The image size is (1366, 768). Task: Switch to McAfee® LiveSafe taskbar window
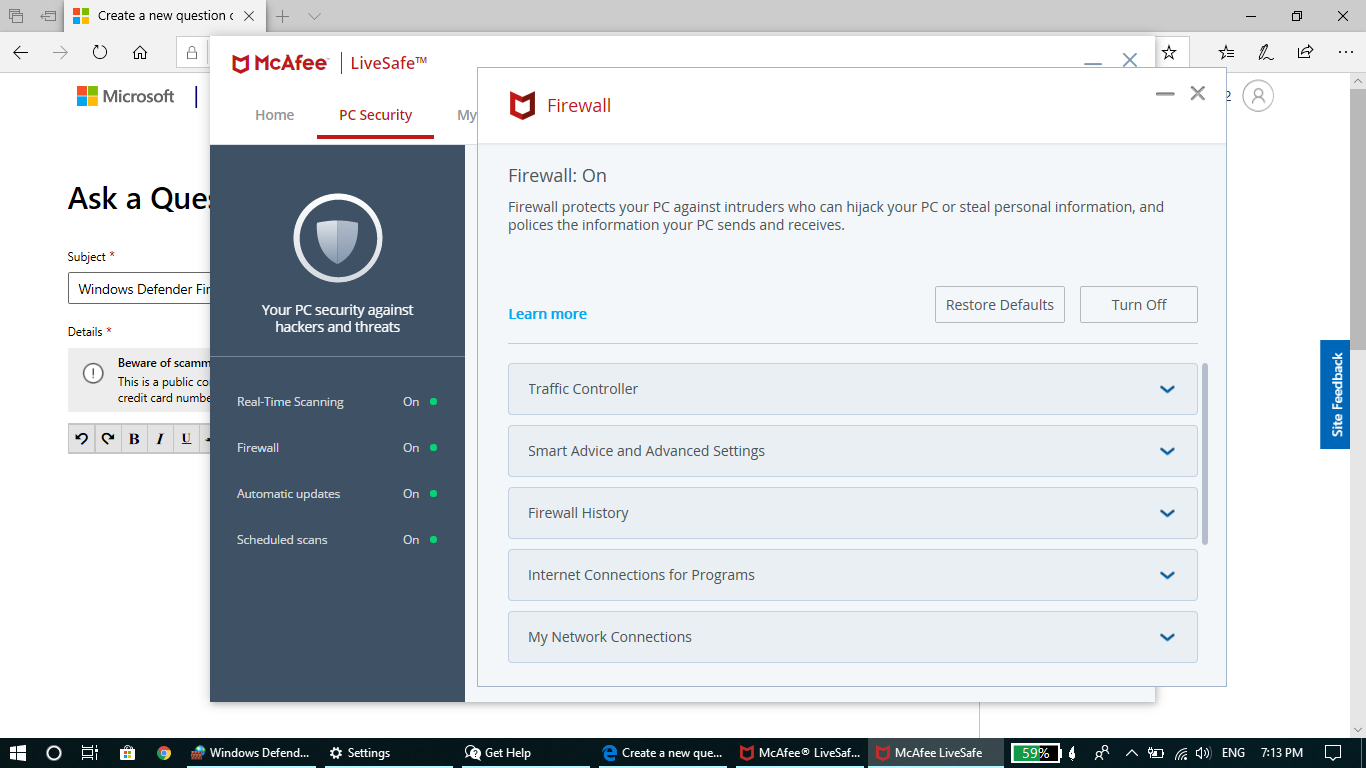(x=799, y=753)
